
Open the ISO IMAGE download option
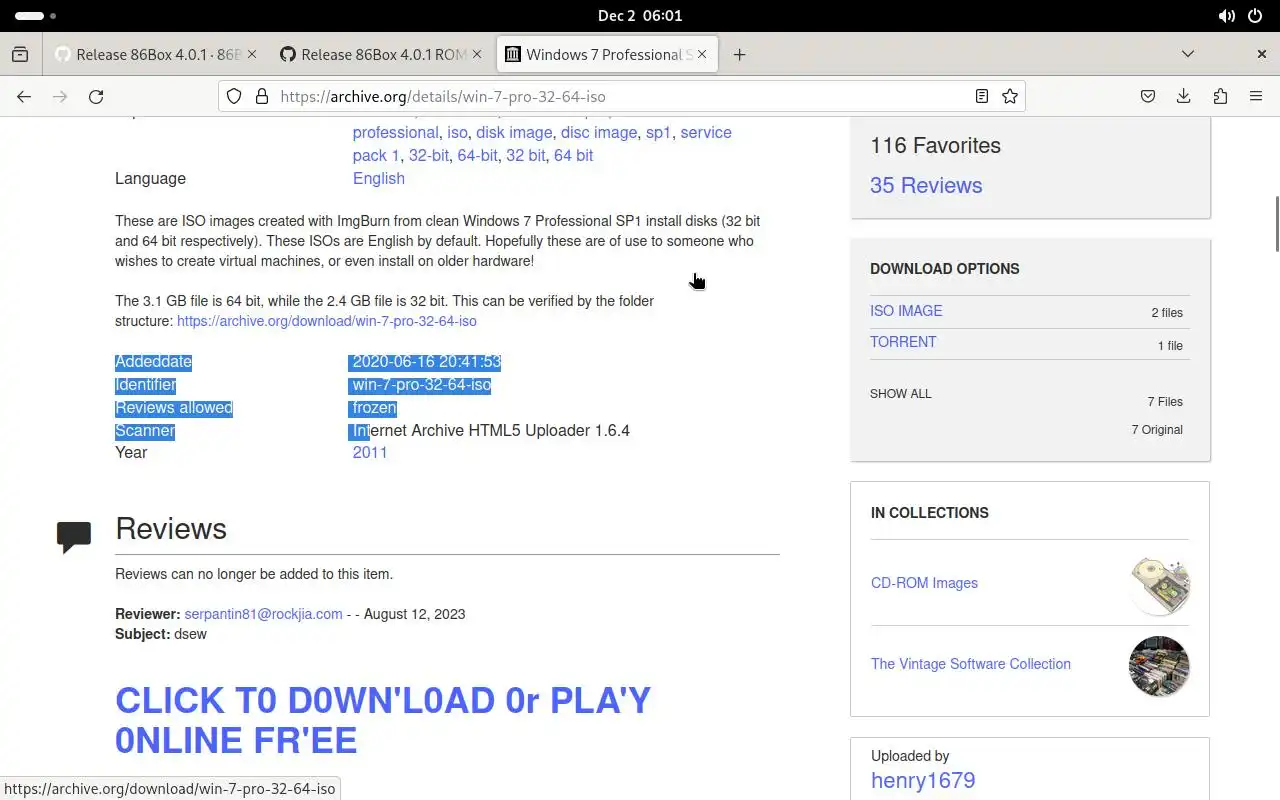click(906, 311)
